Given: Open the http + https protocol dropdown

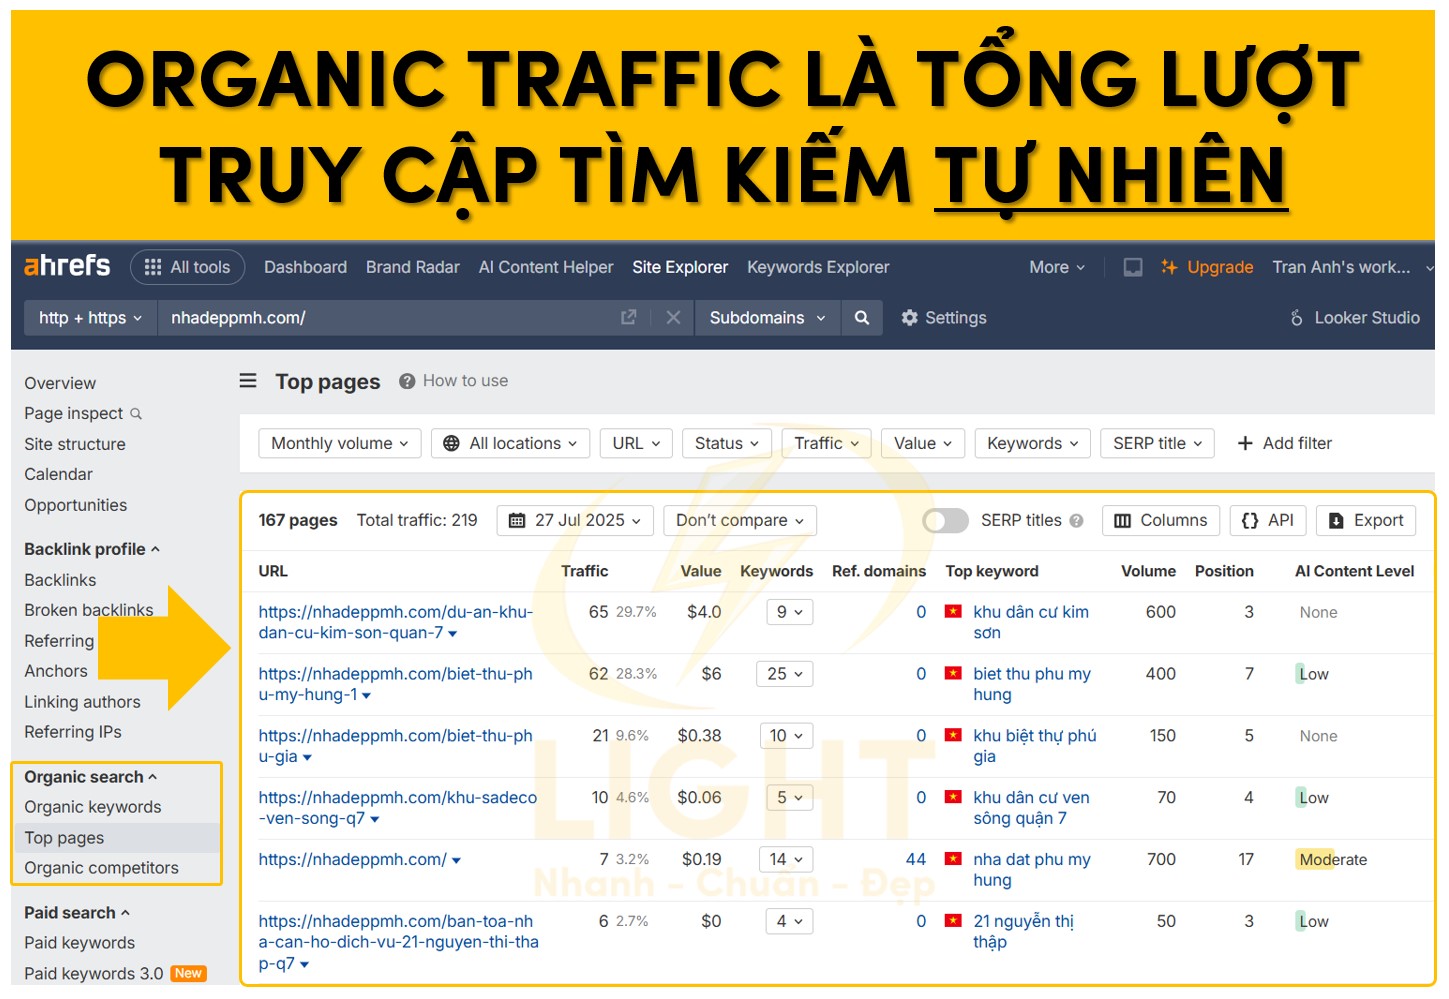Looking at the screenshot, I should pyautogui.click(x=91, y=317).
